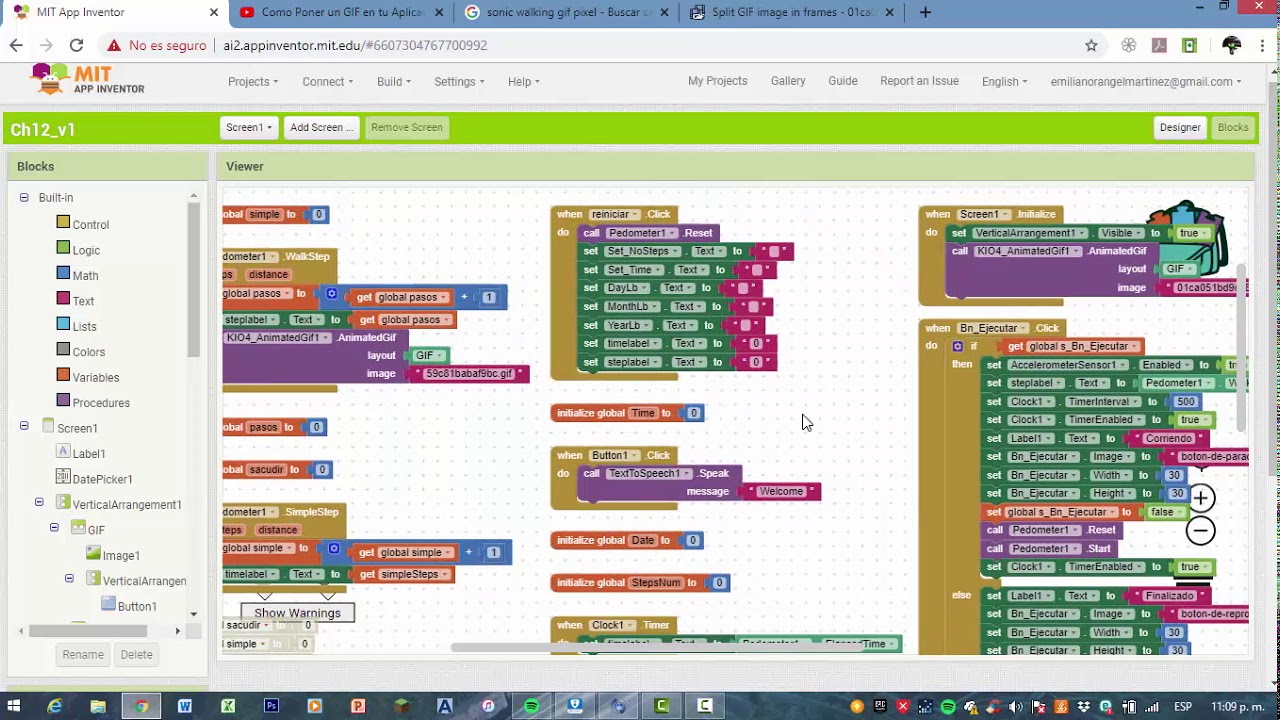Collapse the Built-in tree section

pos(24,198)
